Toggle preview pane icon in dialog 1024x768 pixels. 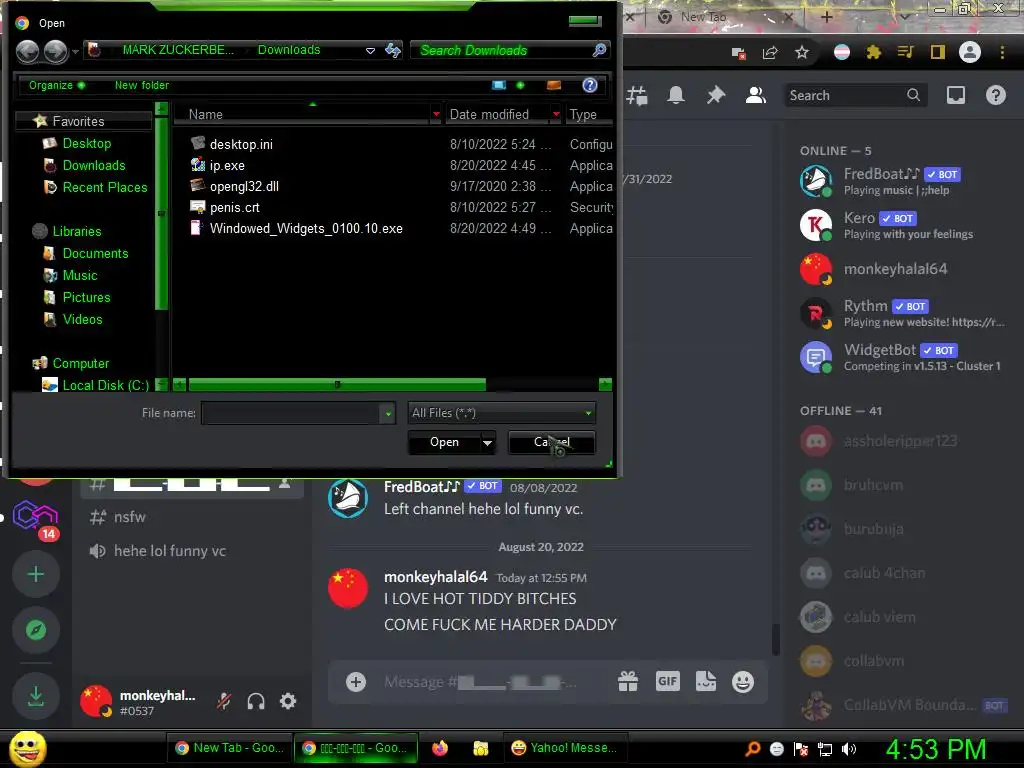(554, 86)
